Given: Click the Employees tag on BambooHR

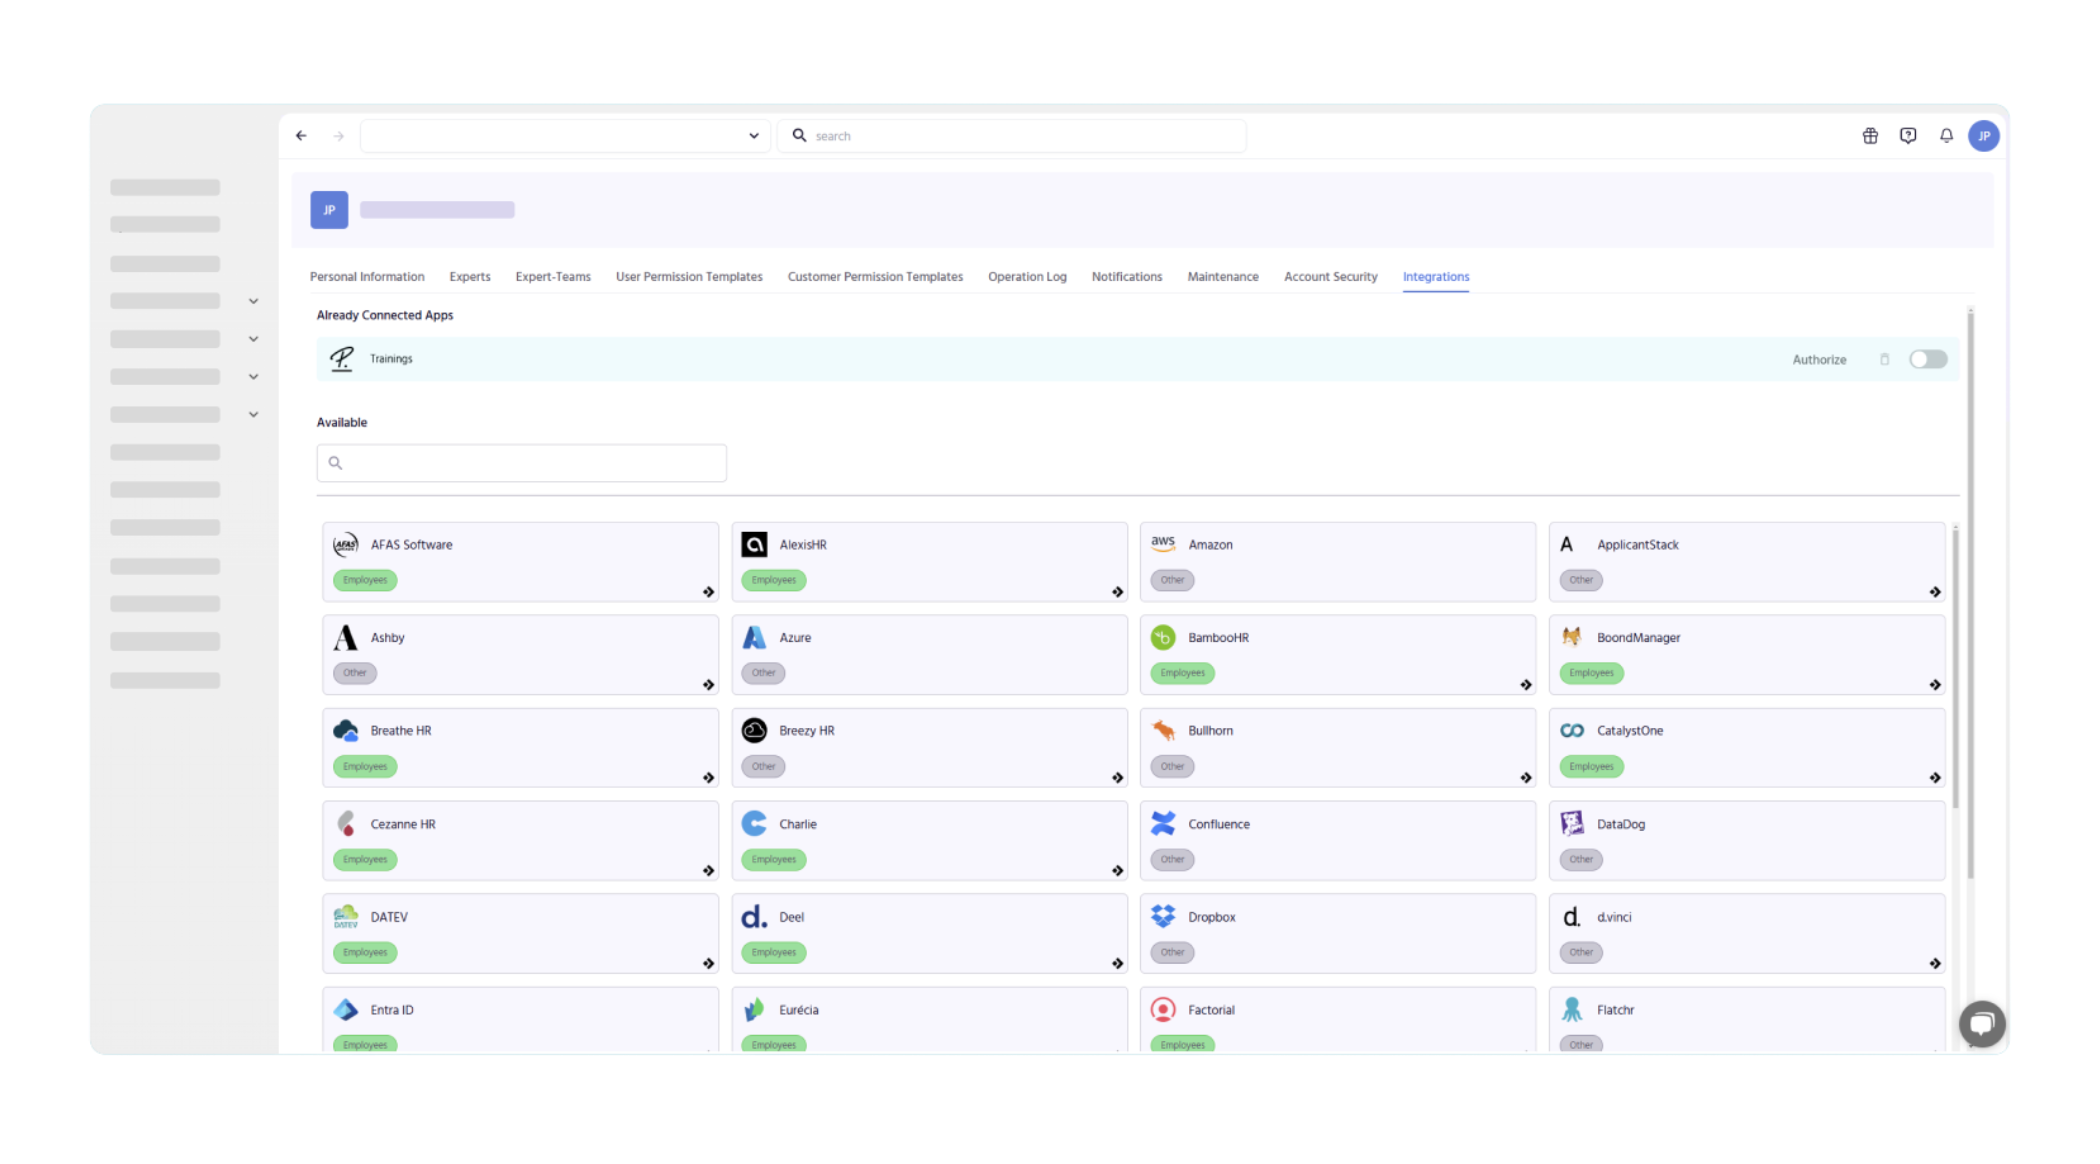Looking at the screenshot, I should [1182, 673].
